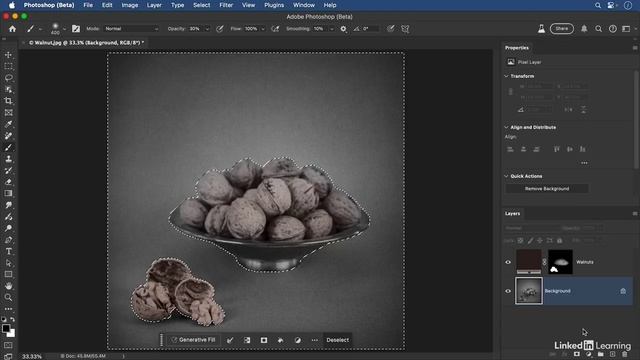Hide the Walnuts layer
The width and height of the screenshot is (640, 360).
[x=508, y=262]
